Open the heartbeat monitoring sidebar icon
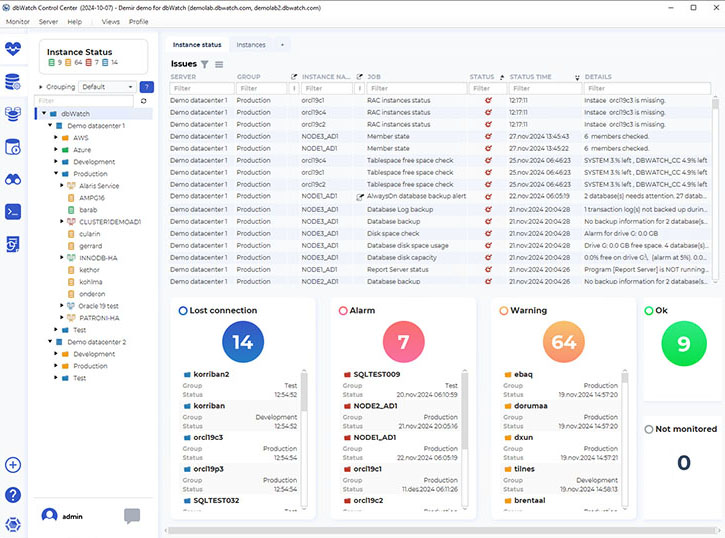The height and width of the screenshot is (538, 725). pyautogui.click(x=13, y=49)
